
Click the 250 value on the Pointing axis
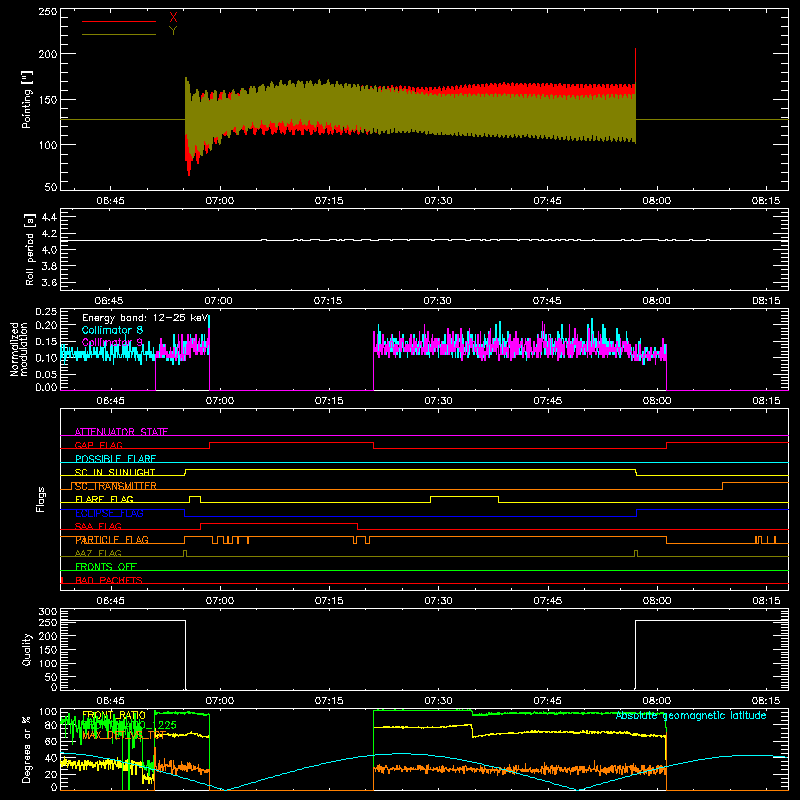[x=47, y=12]
